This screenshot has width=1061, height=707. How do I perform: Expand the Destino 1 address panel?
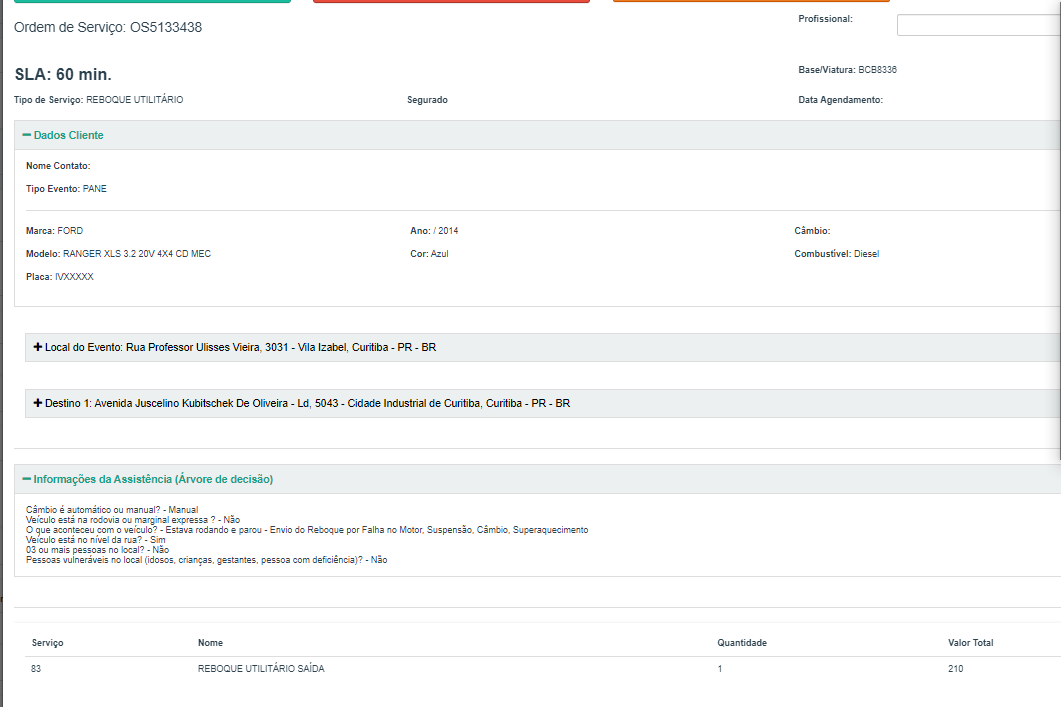point(302,403)
